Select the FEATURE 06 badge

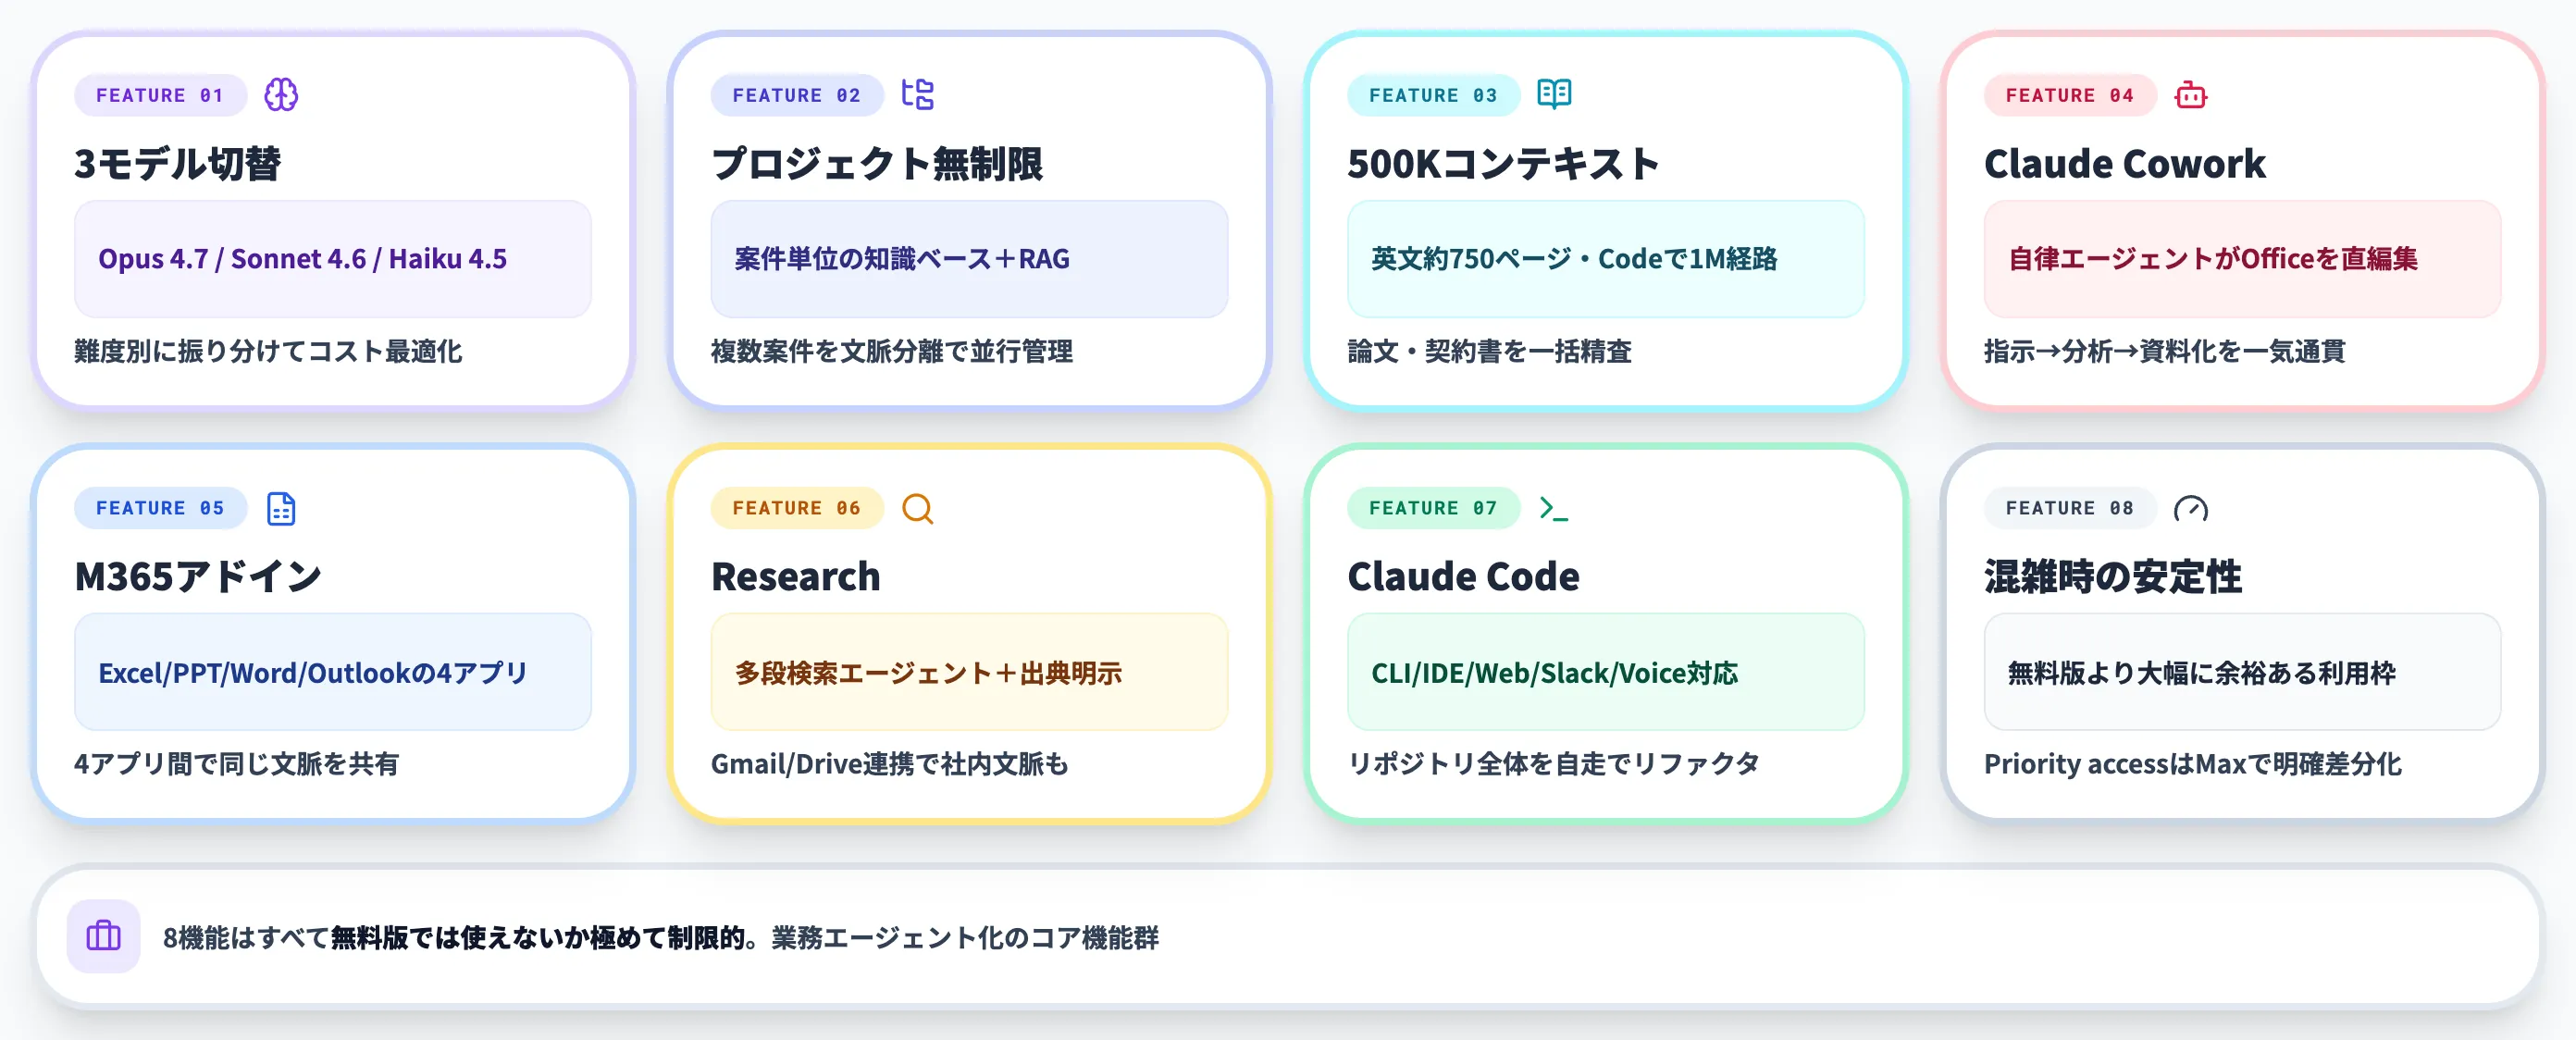pos(797,508)
